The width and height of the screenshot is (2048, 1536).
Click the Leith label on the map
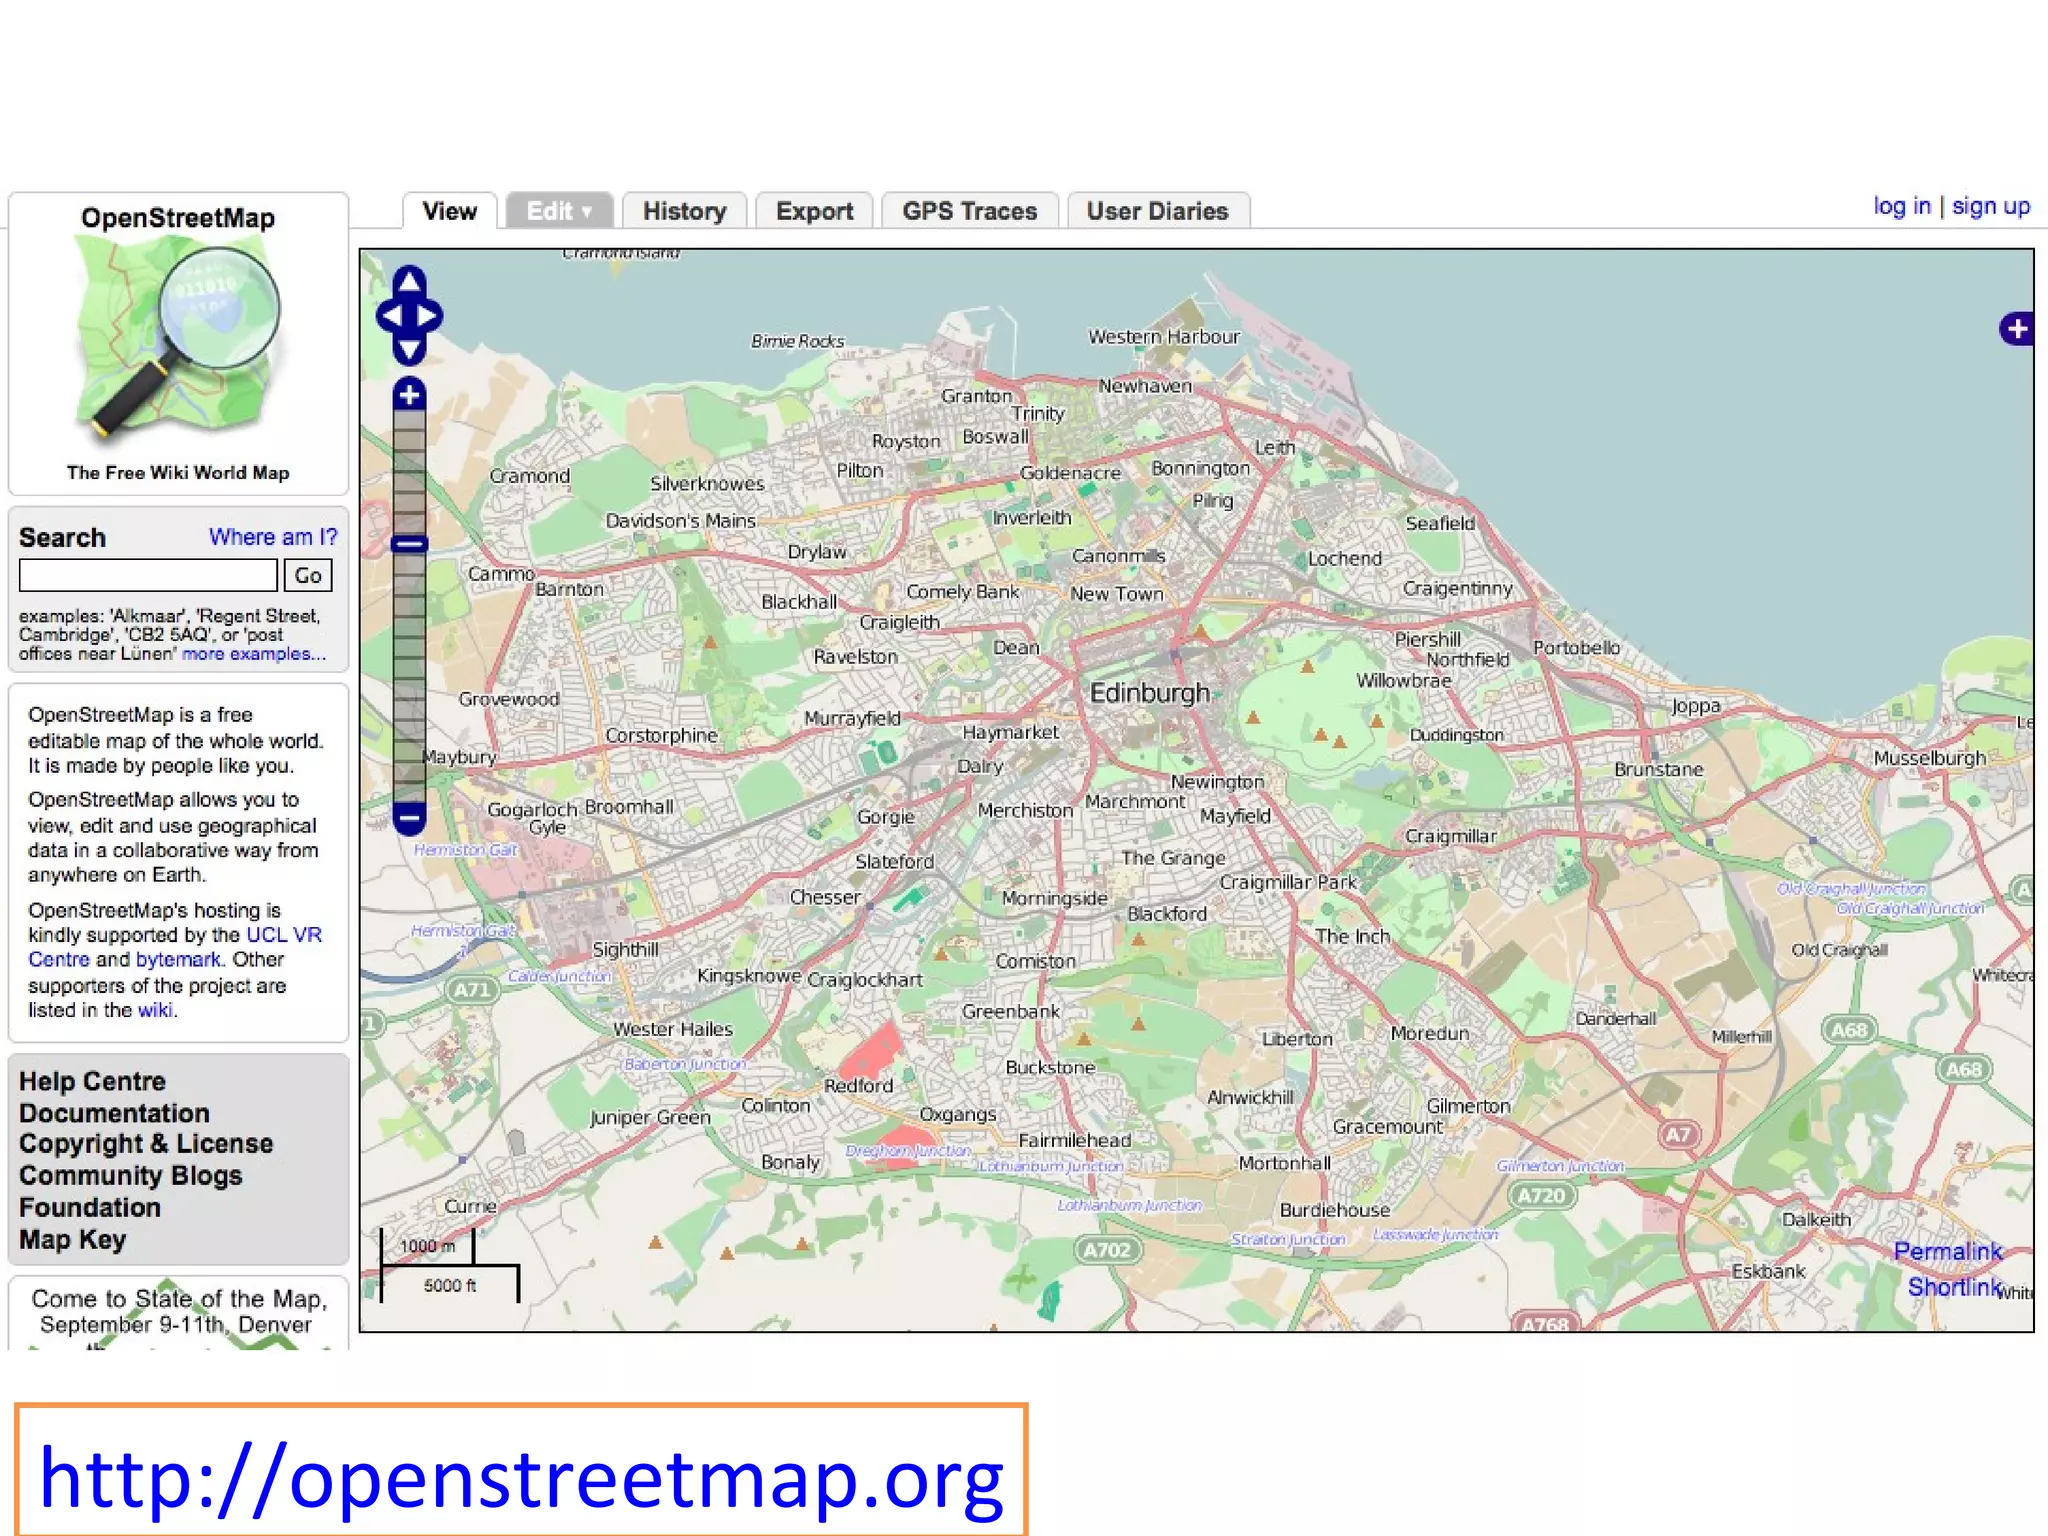[x=1274, y=448]
